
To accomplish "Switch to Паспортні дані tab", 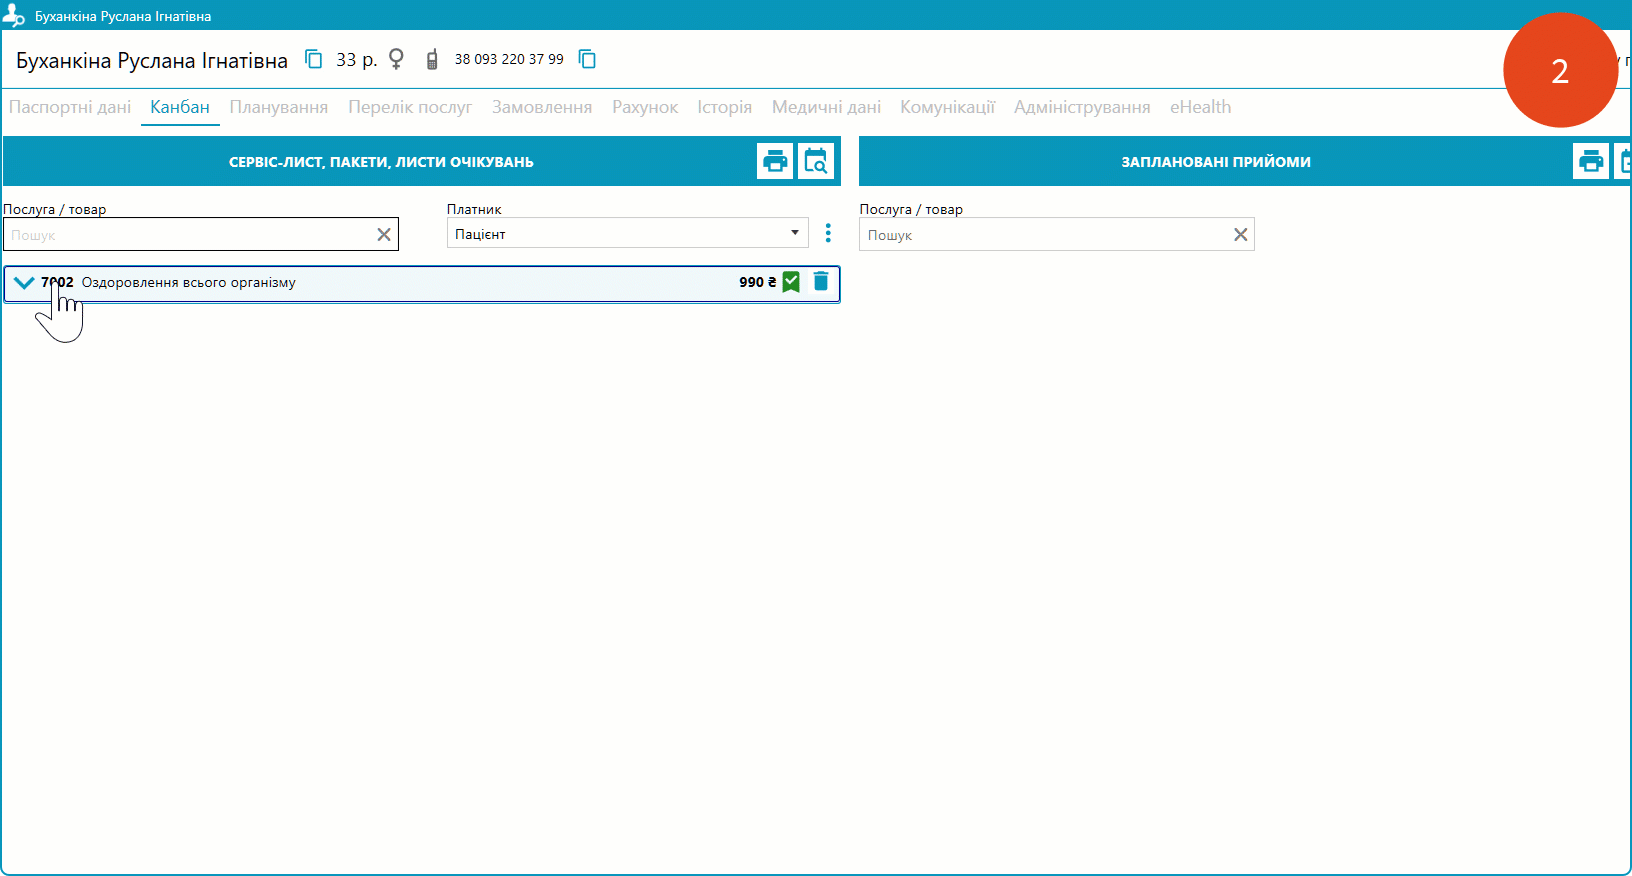I will pyautogui.click(x=70, y=107).
